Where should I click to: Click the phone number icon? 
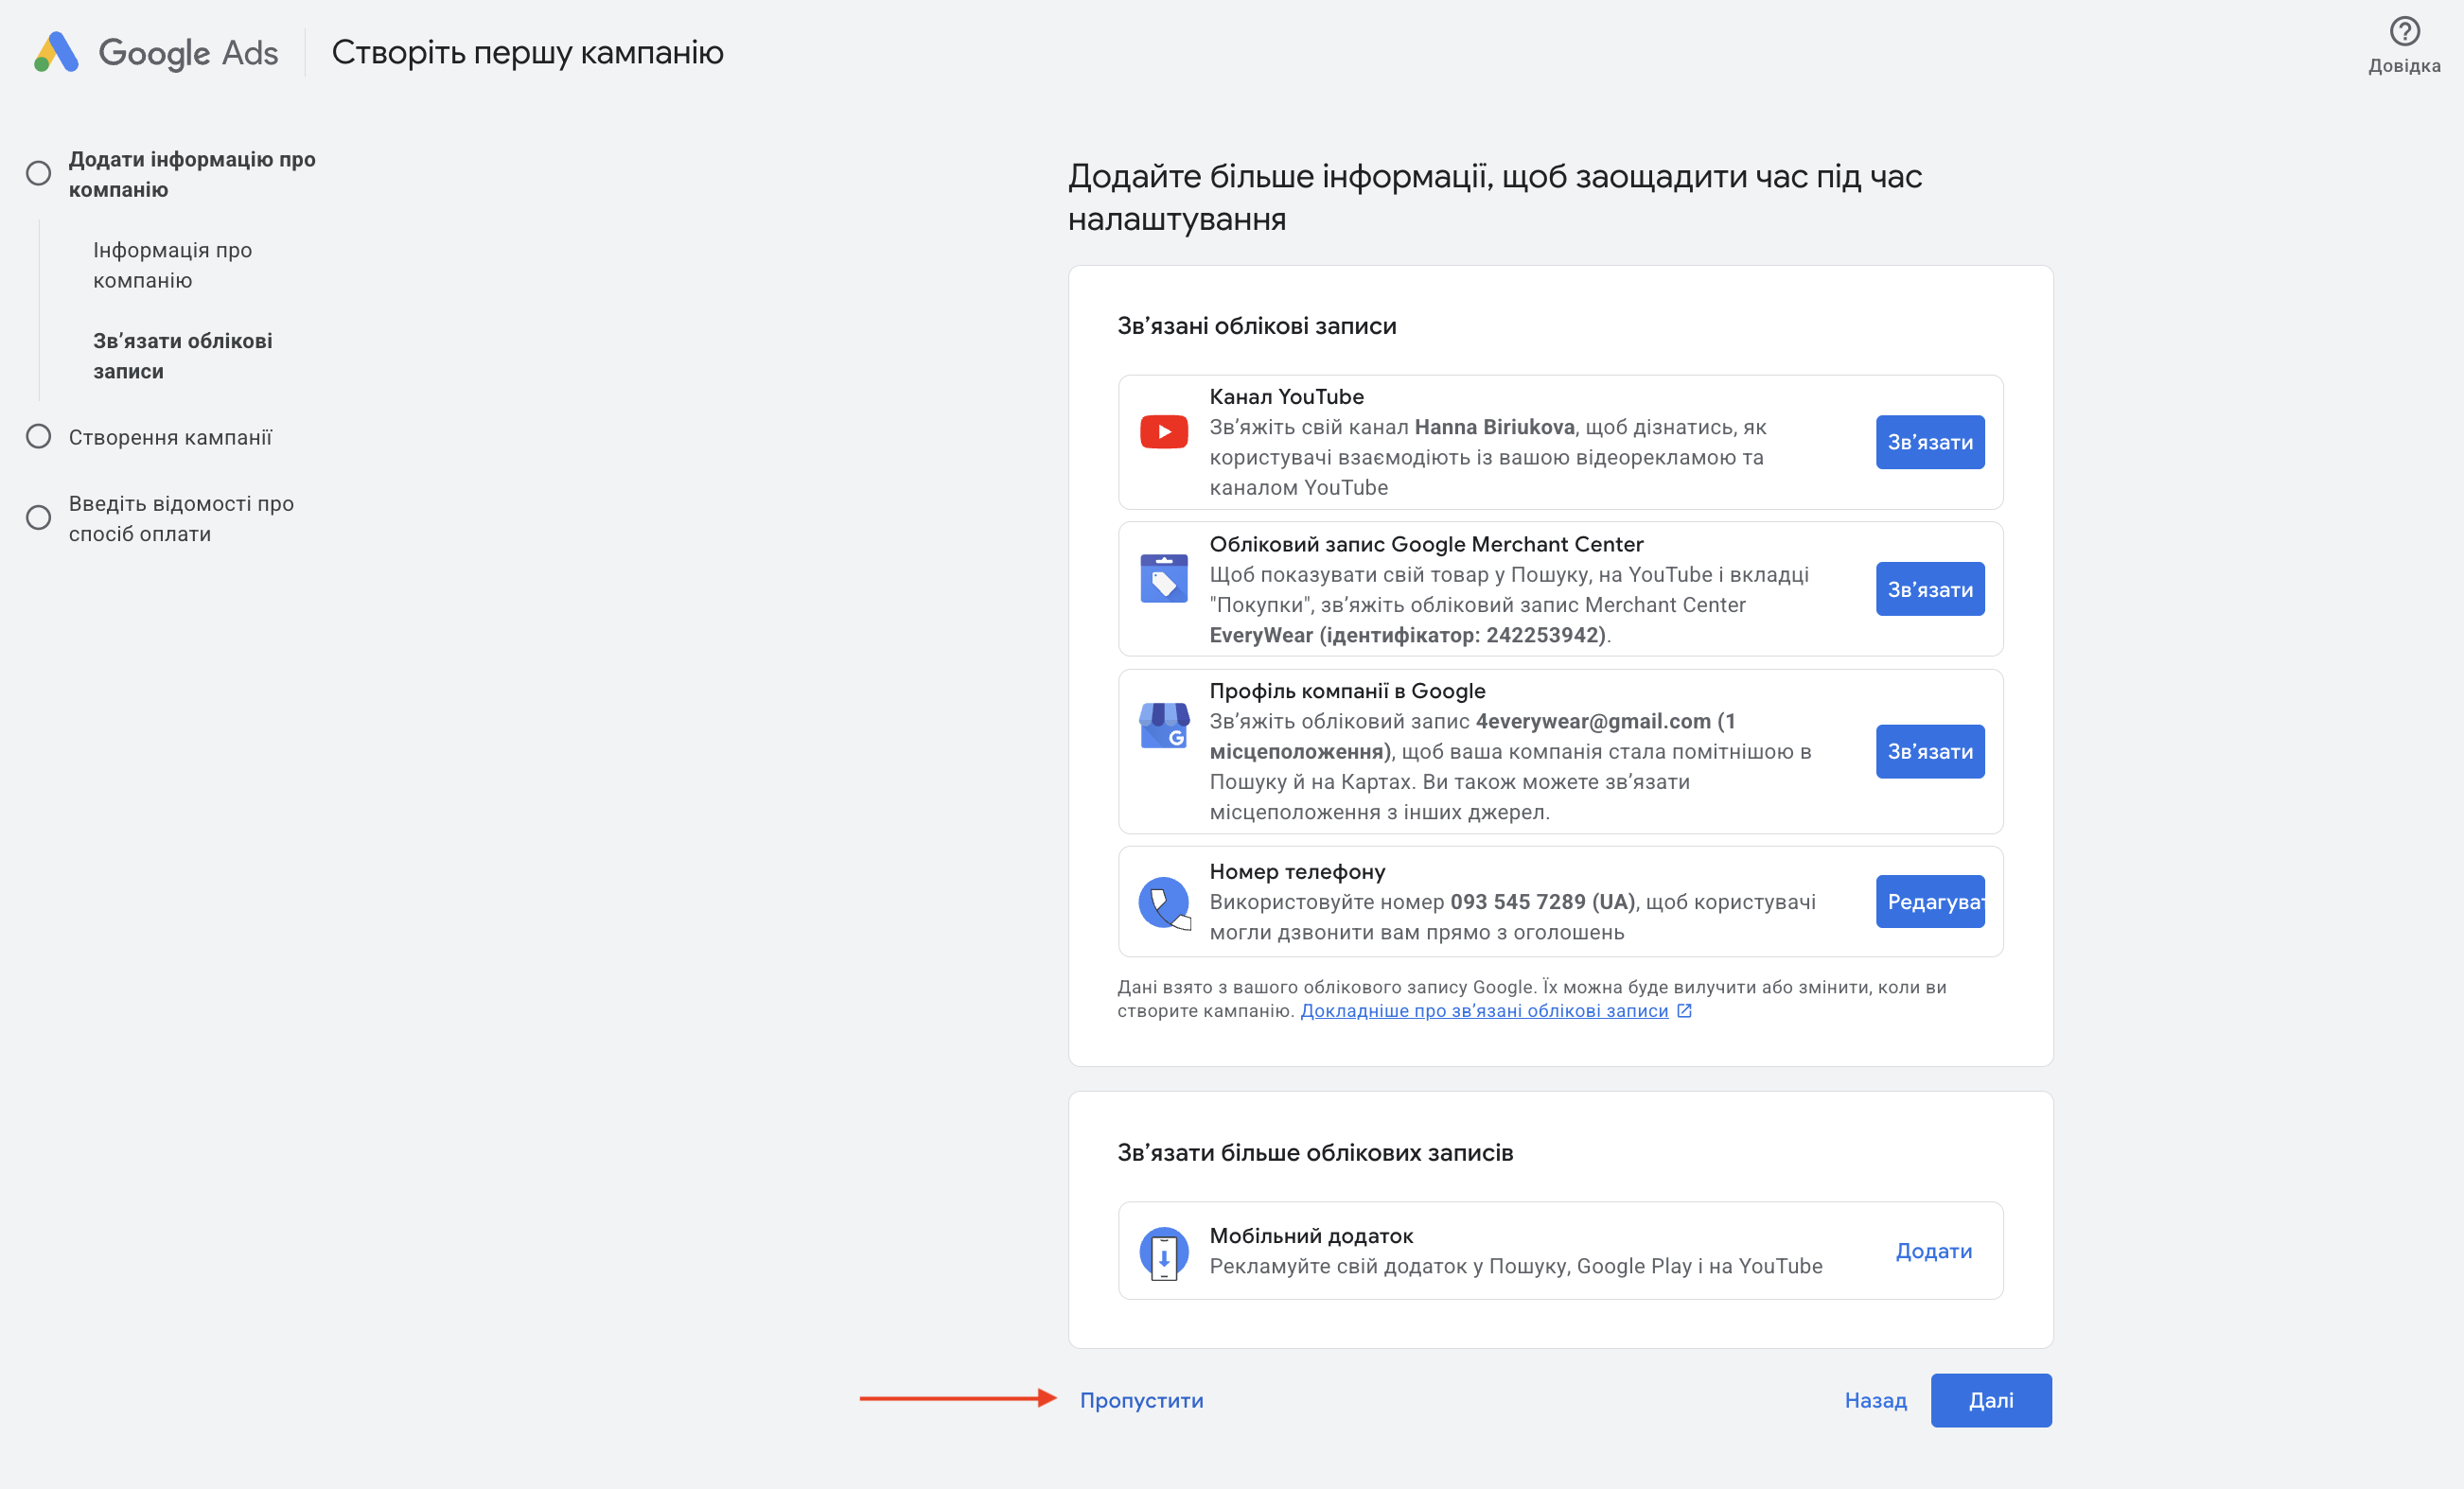(x=1163, y=902)
